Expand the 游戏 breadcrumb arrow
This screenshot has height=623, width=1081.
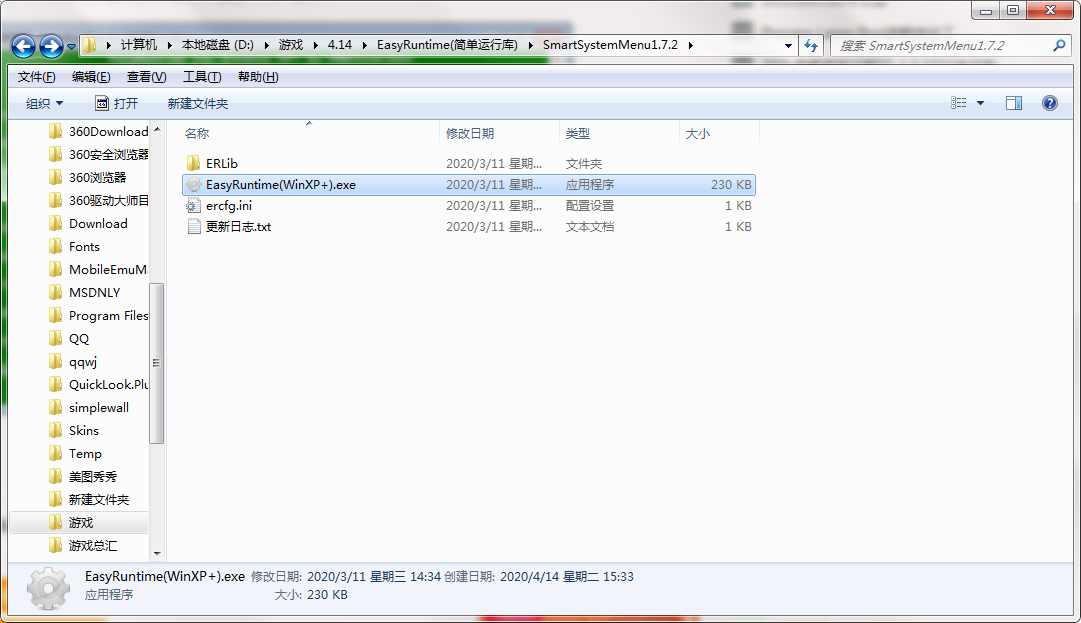pos(315,45)
